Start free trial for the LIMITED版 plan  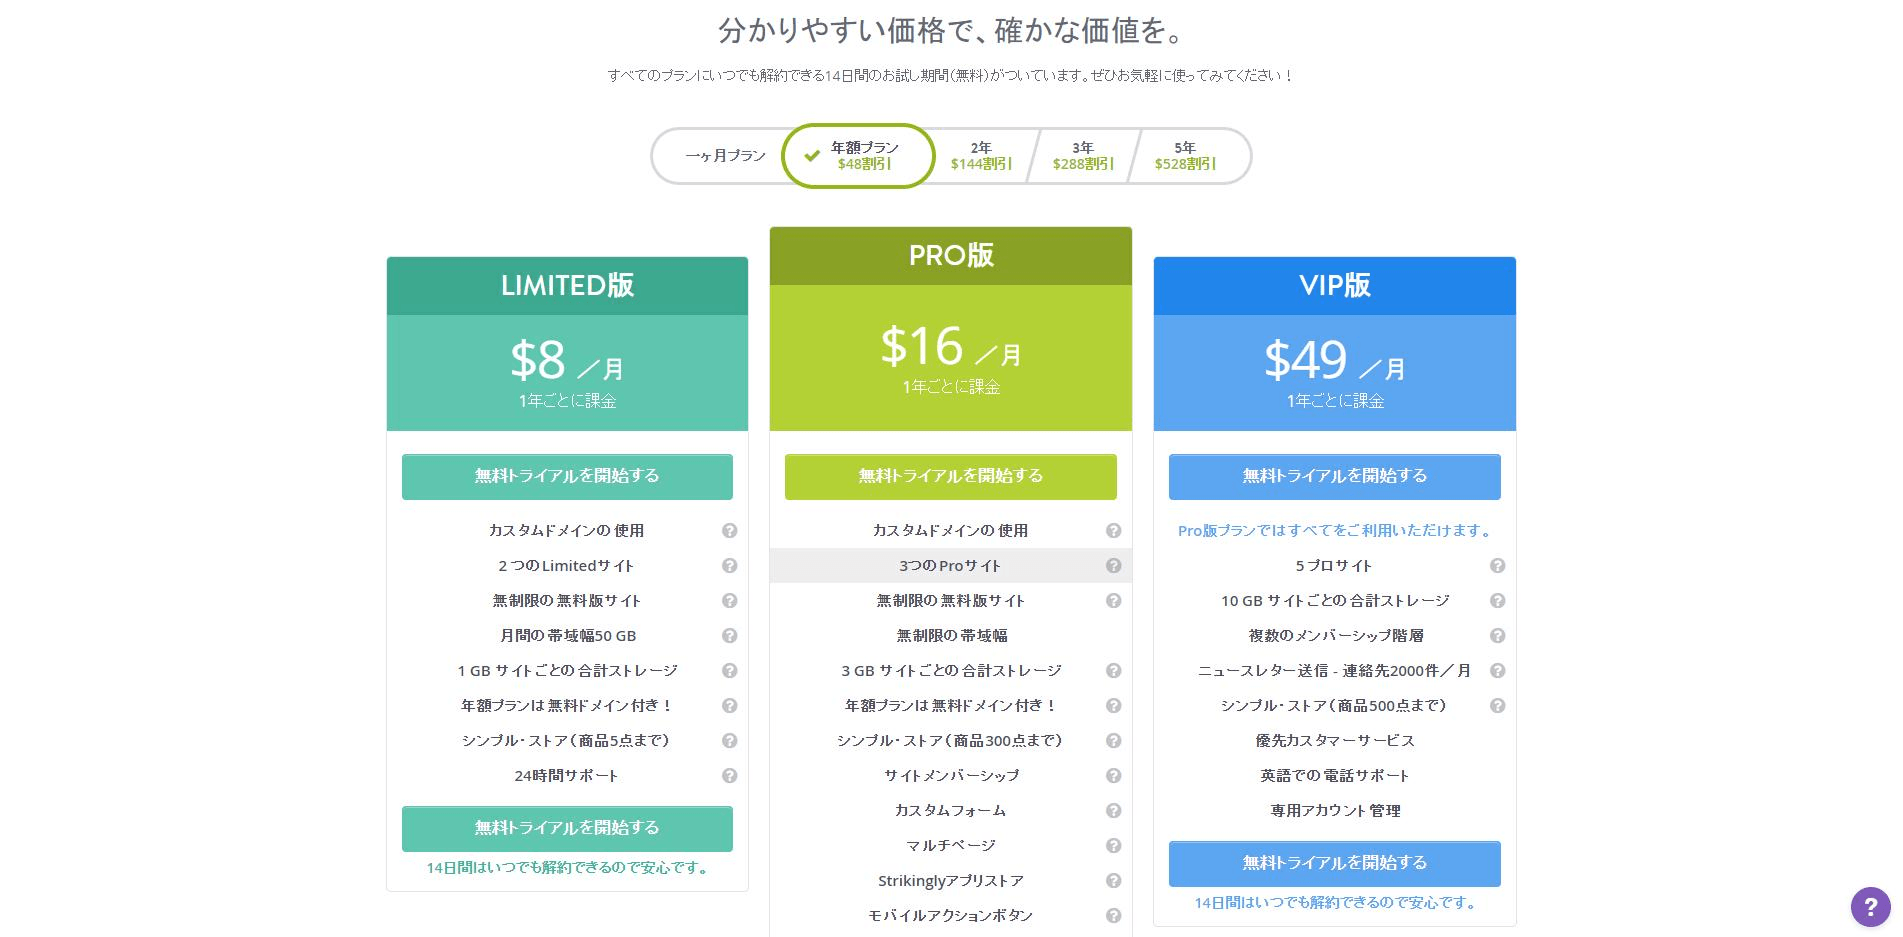(x=566, y=477)
